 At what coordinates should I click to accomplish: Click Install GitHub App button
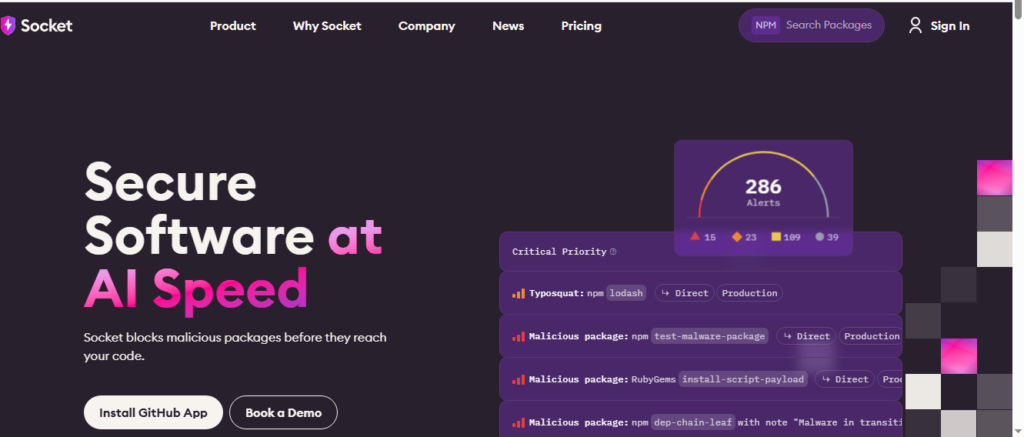(x=153, y=412)
